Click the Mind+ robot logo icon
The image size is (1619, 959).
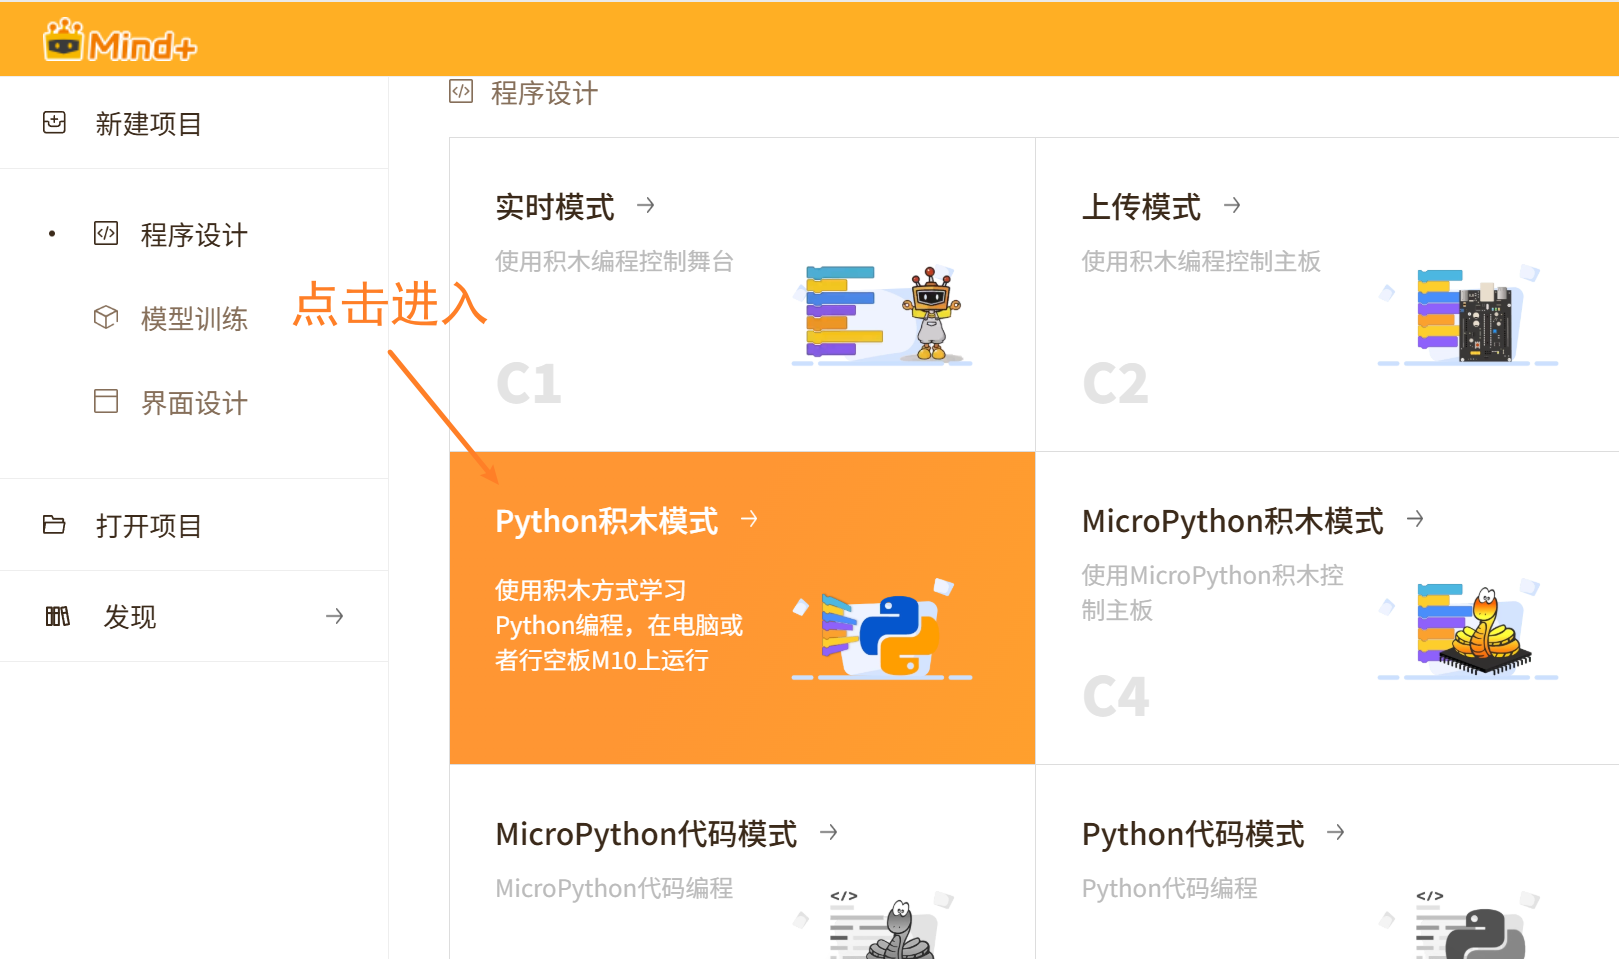click(64, 41)
